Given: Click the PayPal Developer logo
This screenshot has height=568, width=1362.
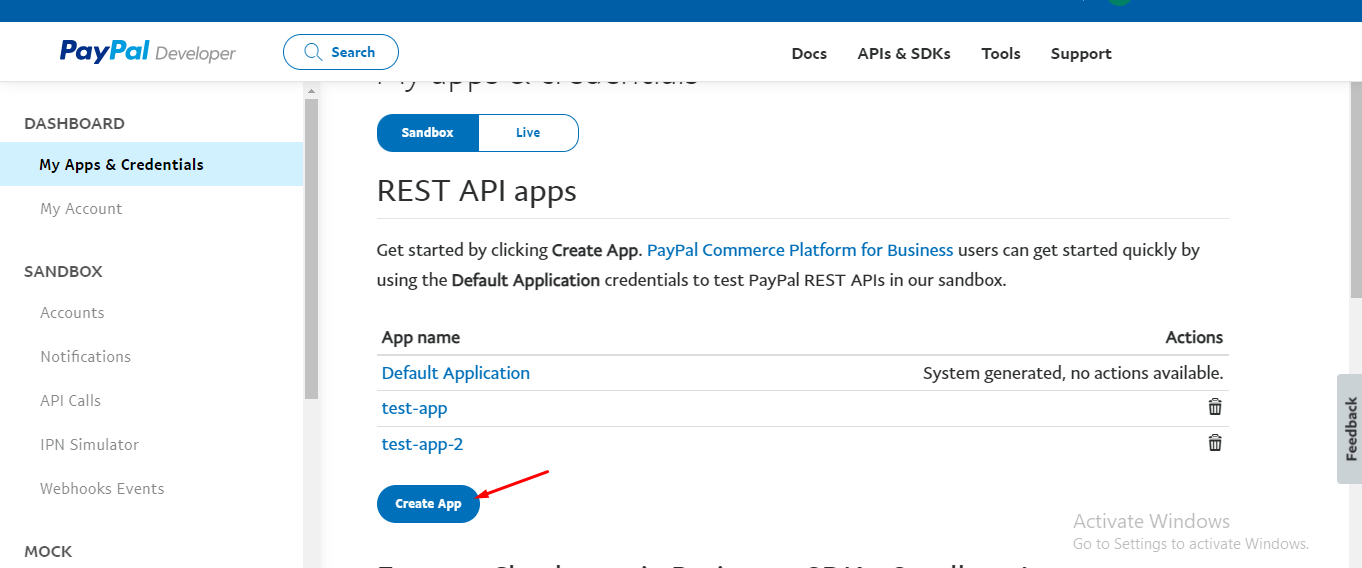Looking at the screenshot, I should [148, 52].
